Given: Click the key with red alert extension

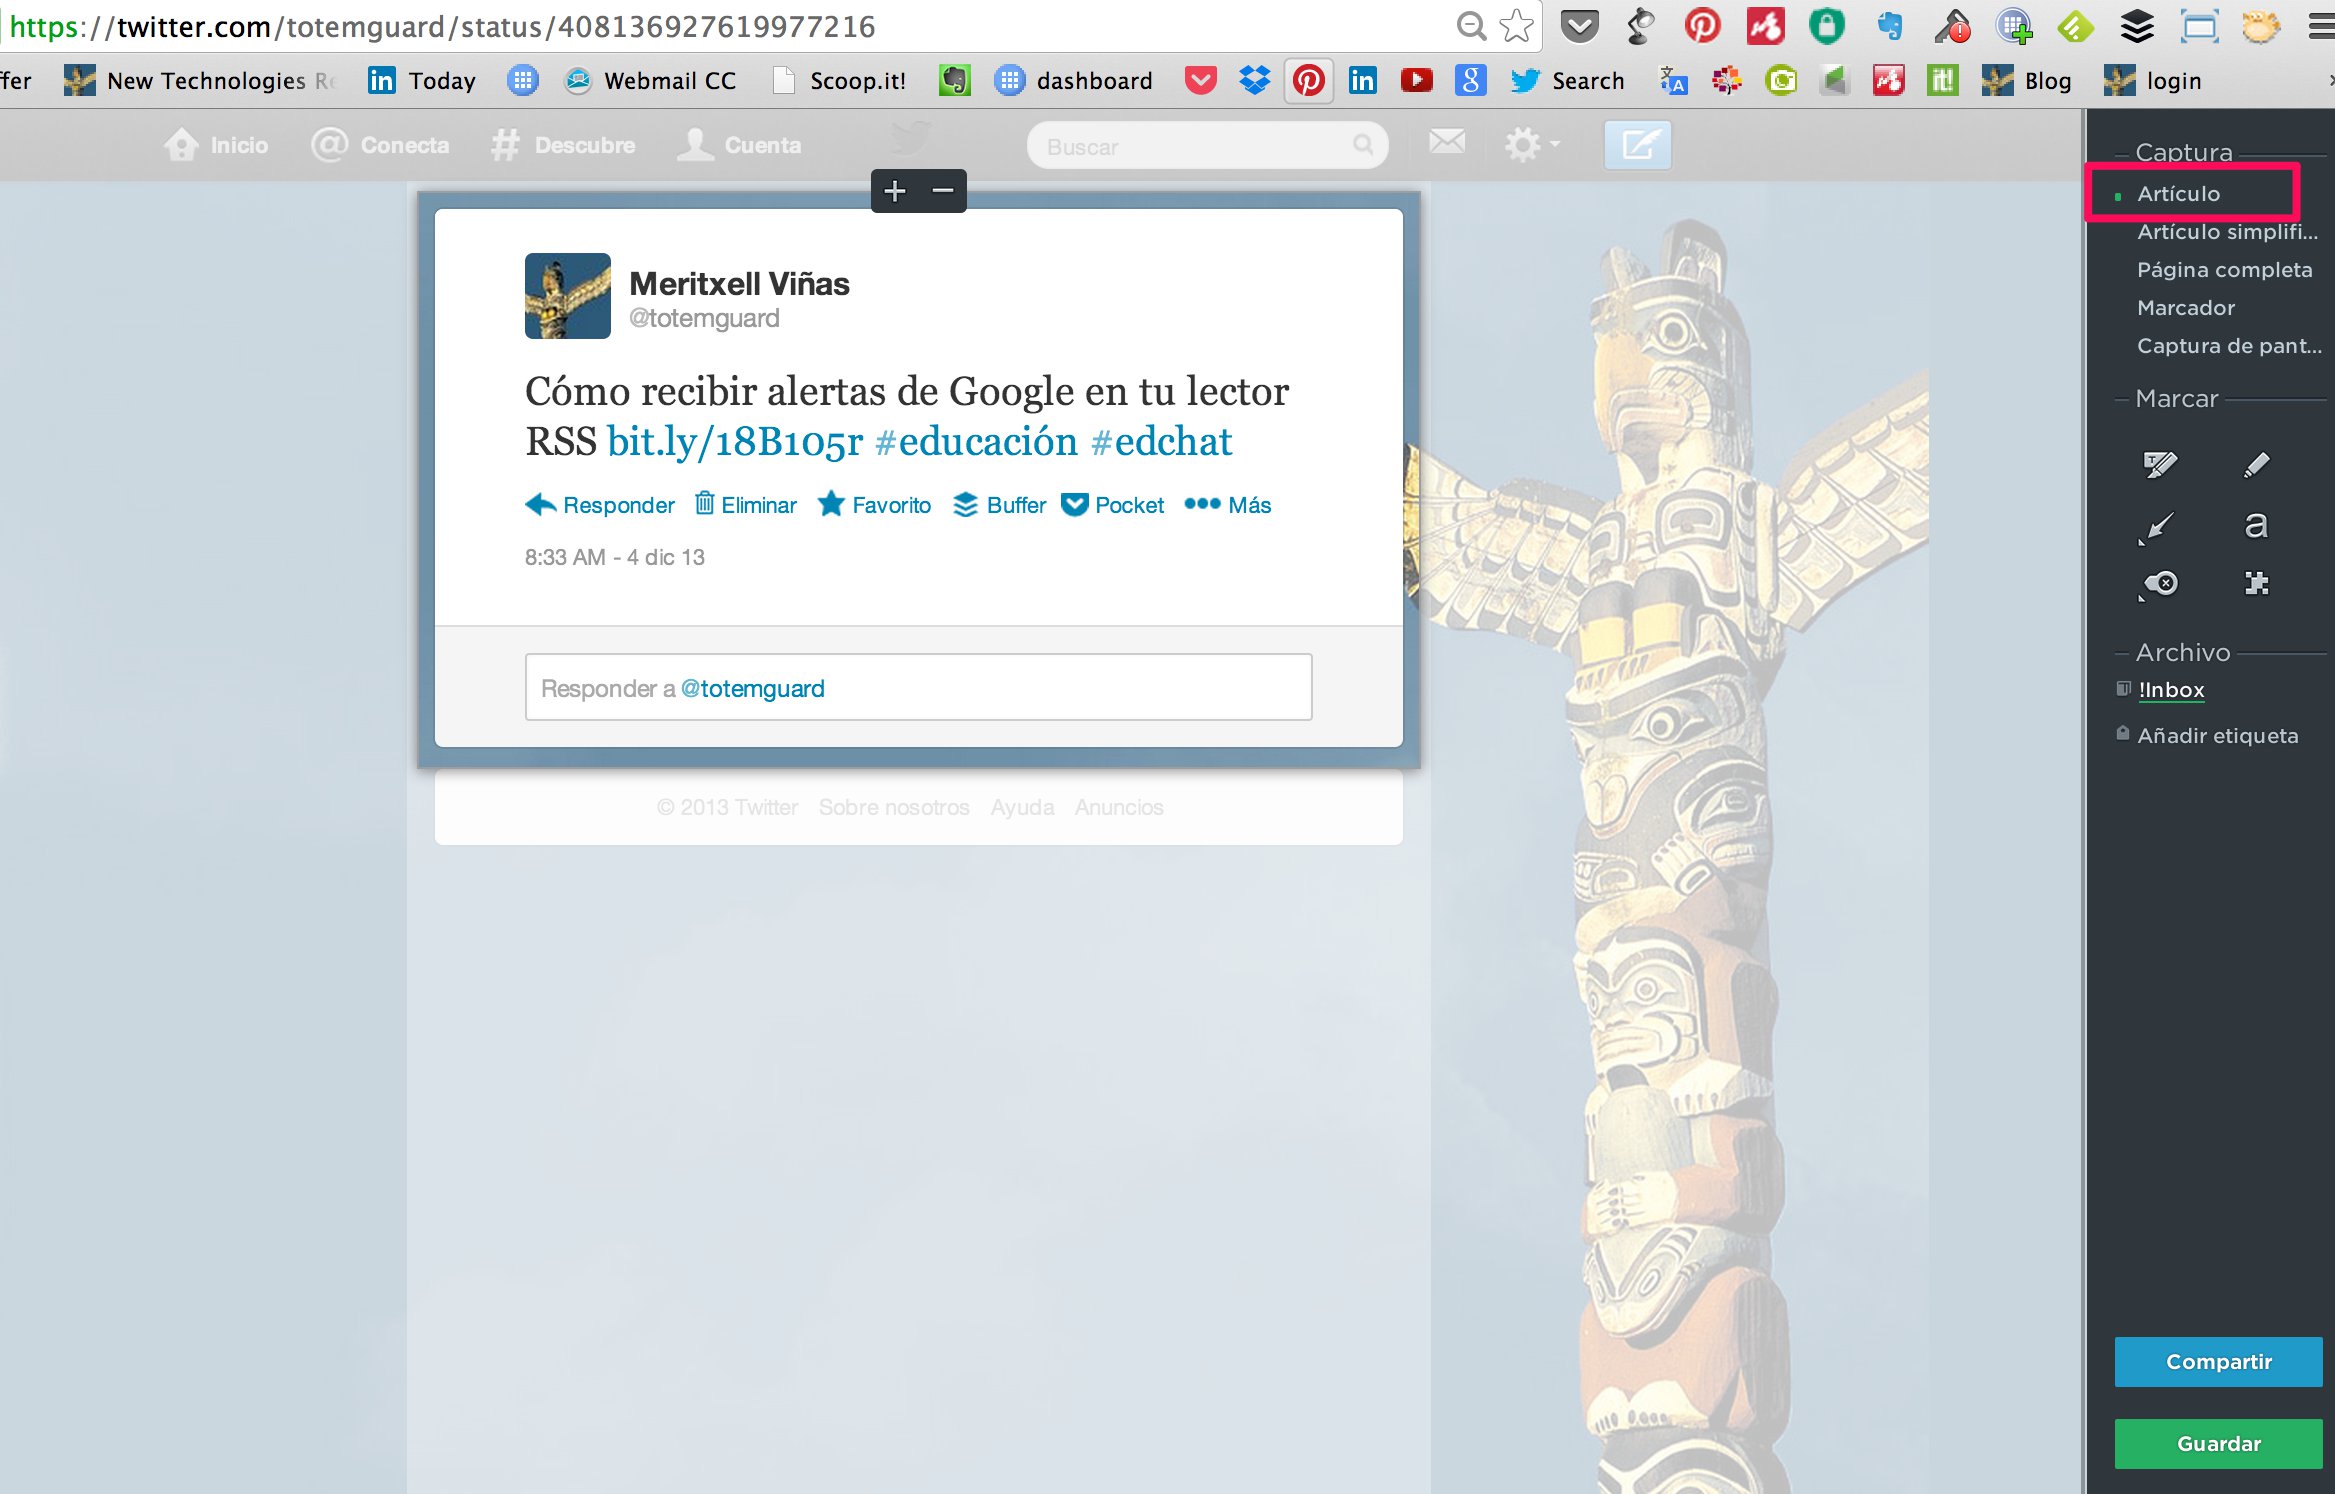Looking at the screenshot, I should (1952, 26).
